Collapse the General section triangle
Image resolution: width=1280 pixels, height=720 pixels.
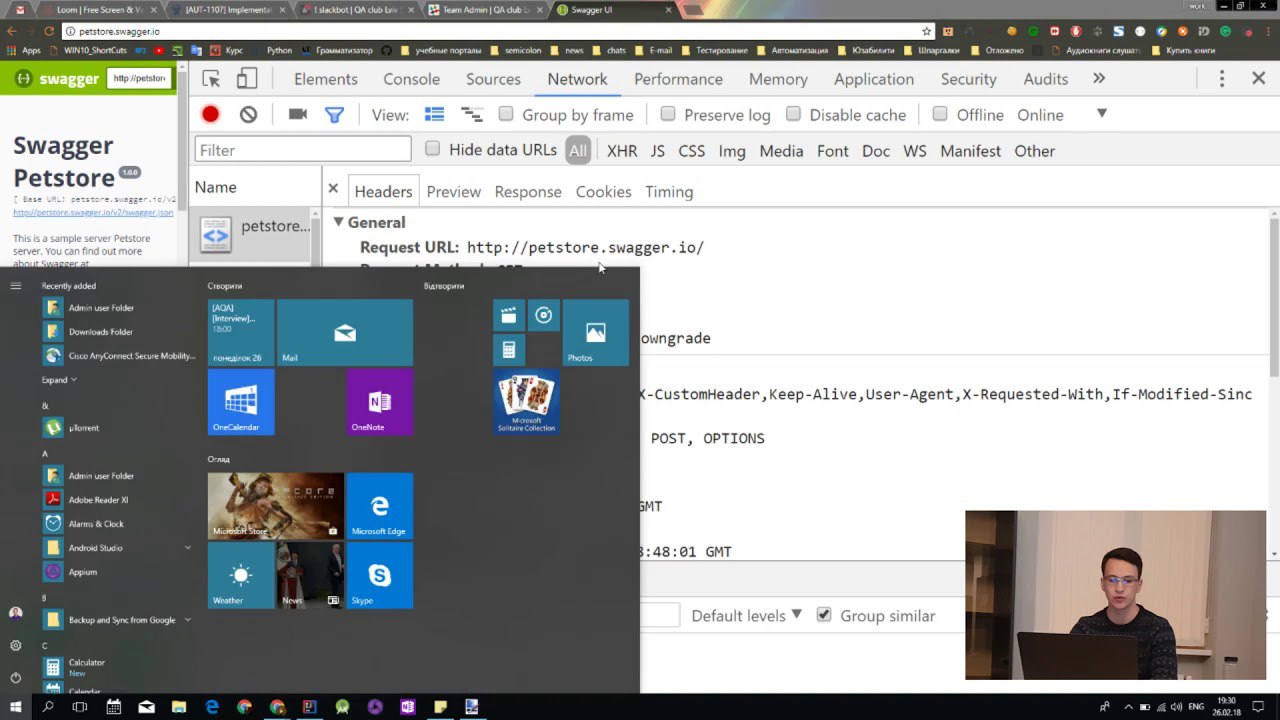[339, 222]
